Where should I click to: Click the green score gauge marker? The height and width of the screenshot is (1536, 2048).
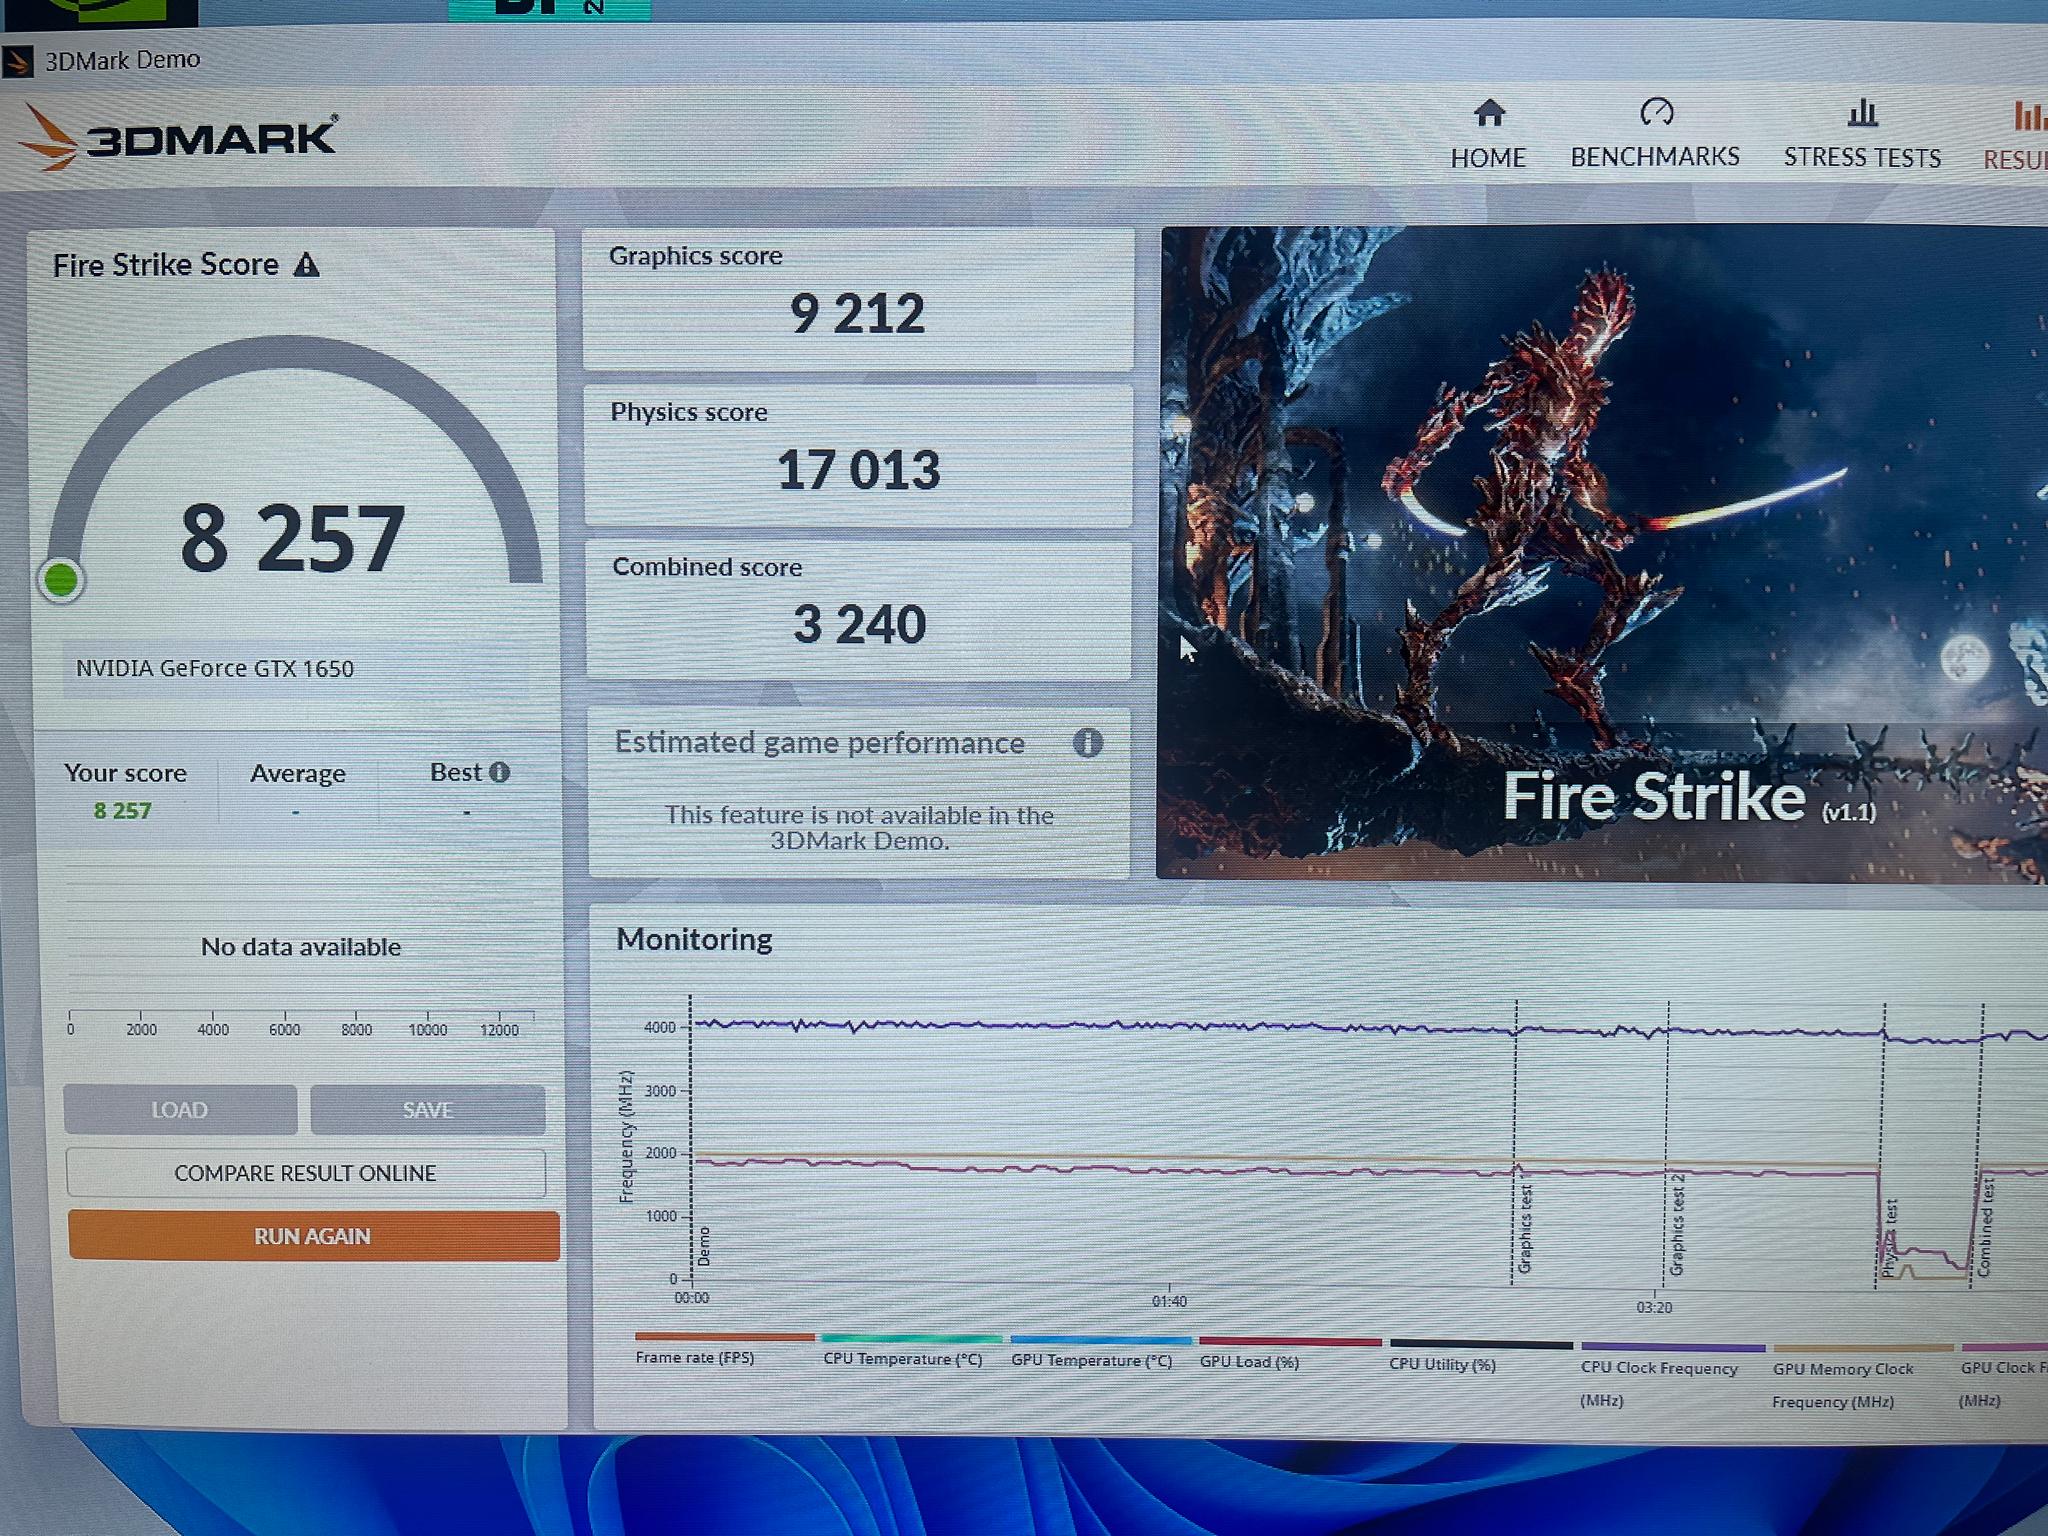click(x=61, y=580)
